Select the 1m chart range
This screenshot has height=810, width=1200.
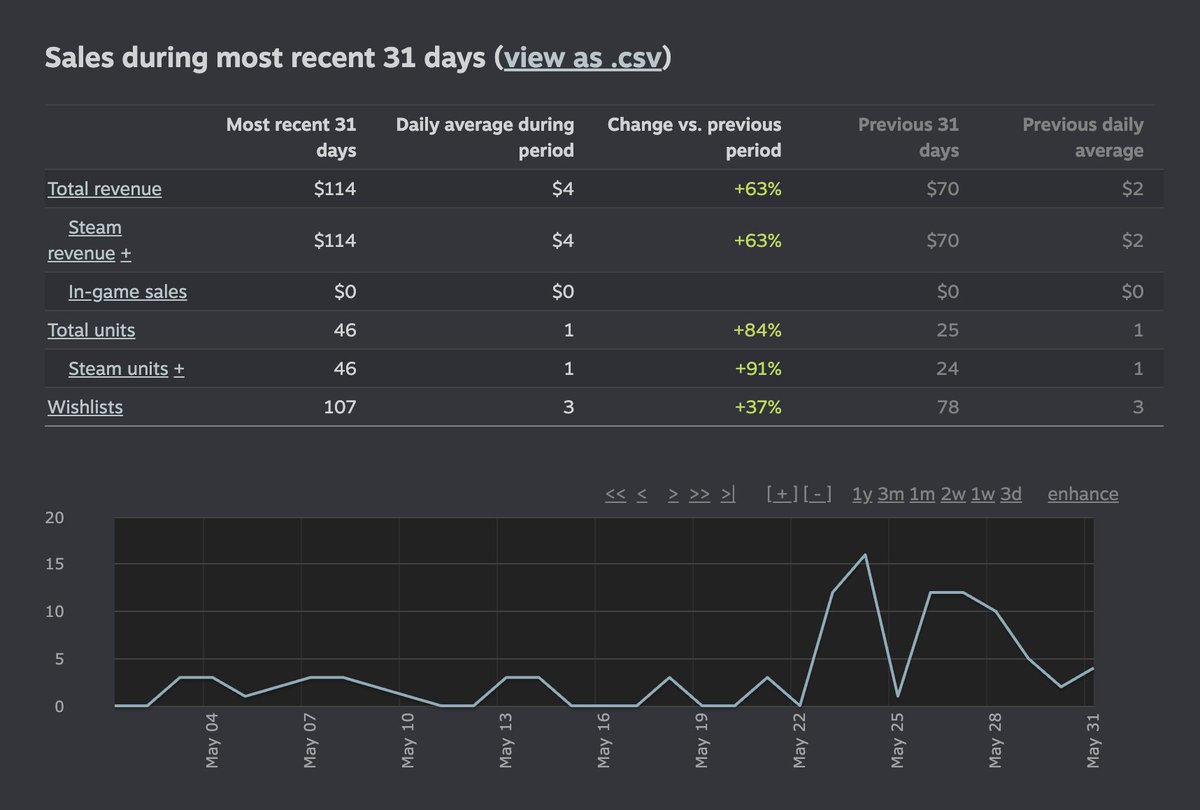pos(920,493)
